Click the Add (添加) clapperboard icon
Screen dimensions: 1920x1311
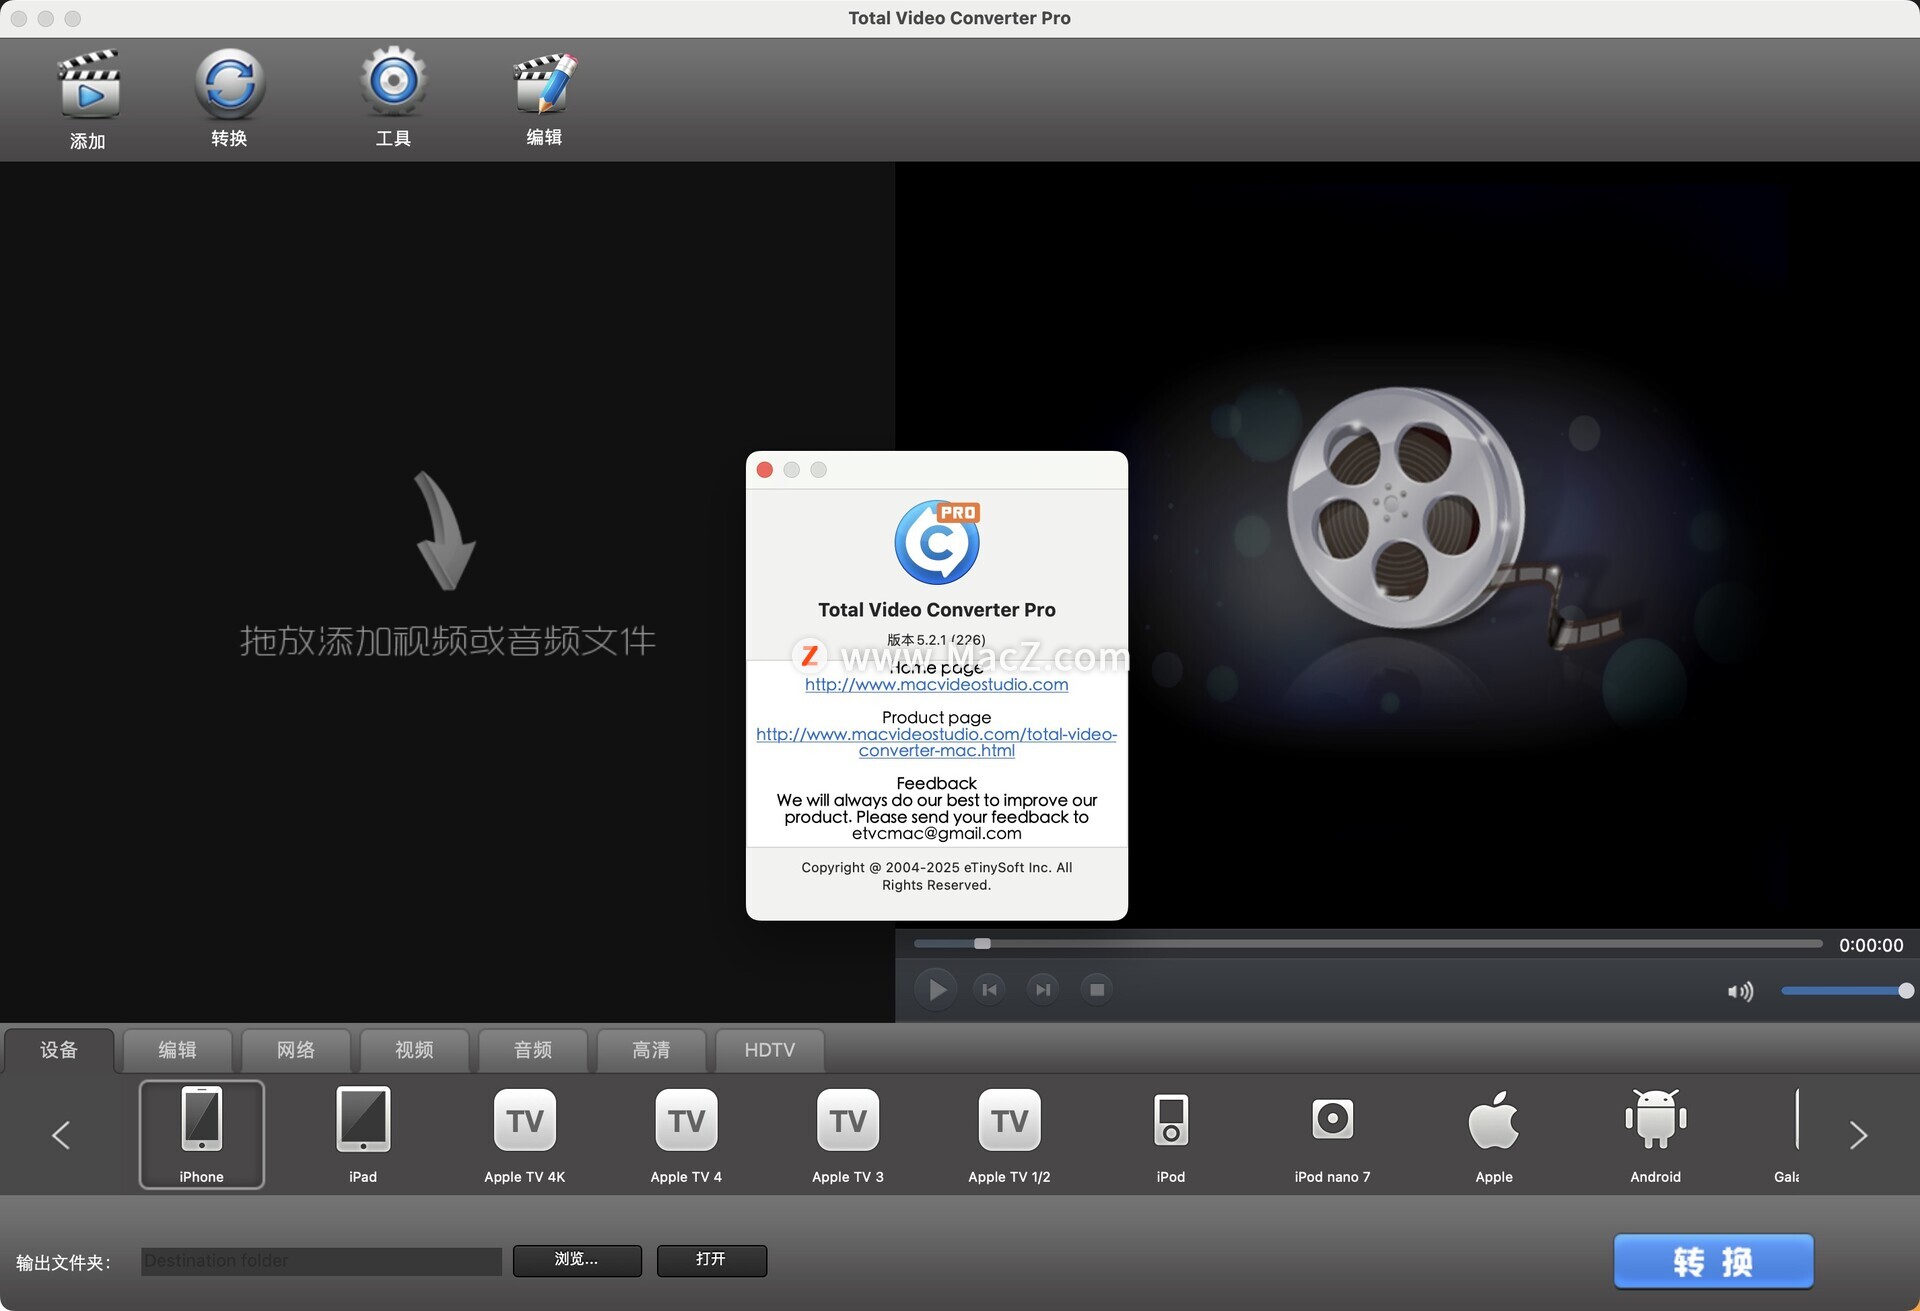pyautogui.click(x=88, y=85)
